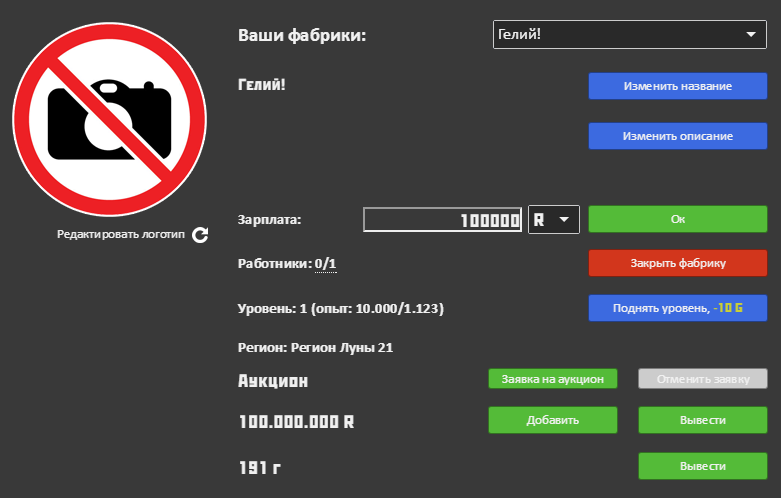Image resolution: width=781 pixels, height=498 pixels.
Task: Confirm salary with the green Ок button
Action: pyautogui.click(x=677, y=219)
